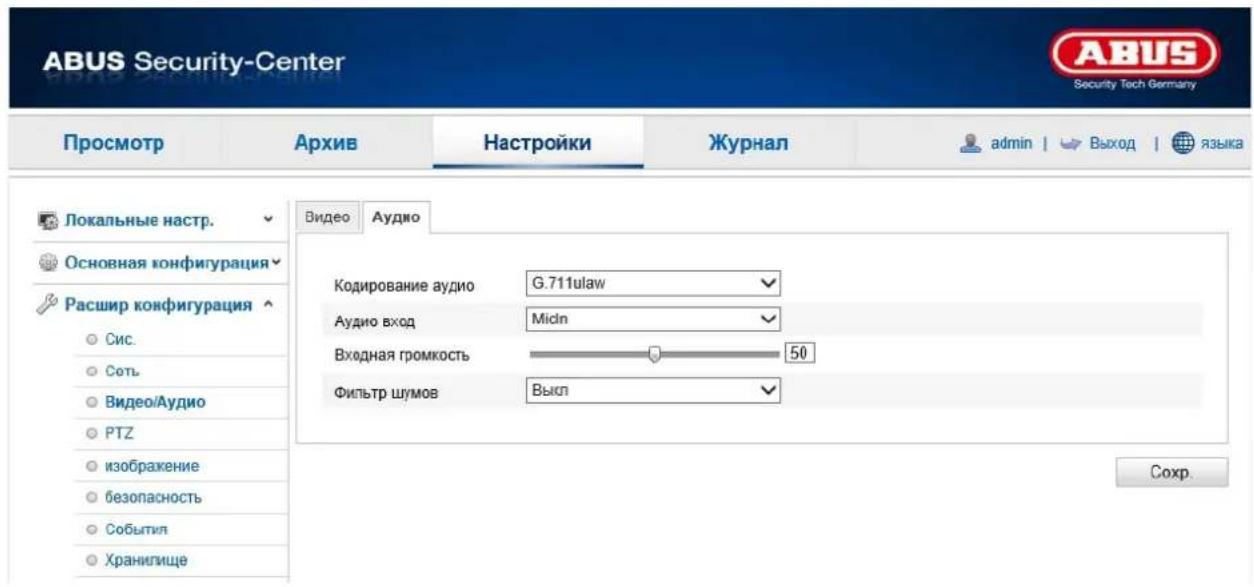Click the Фильтр шумов label
Screen dimensions: 1254x587
(x=386, y=392)
